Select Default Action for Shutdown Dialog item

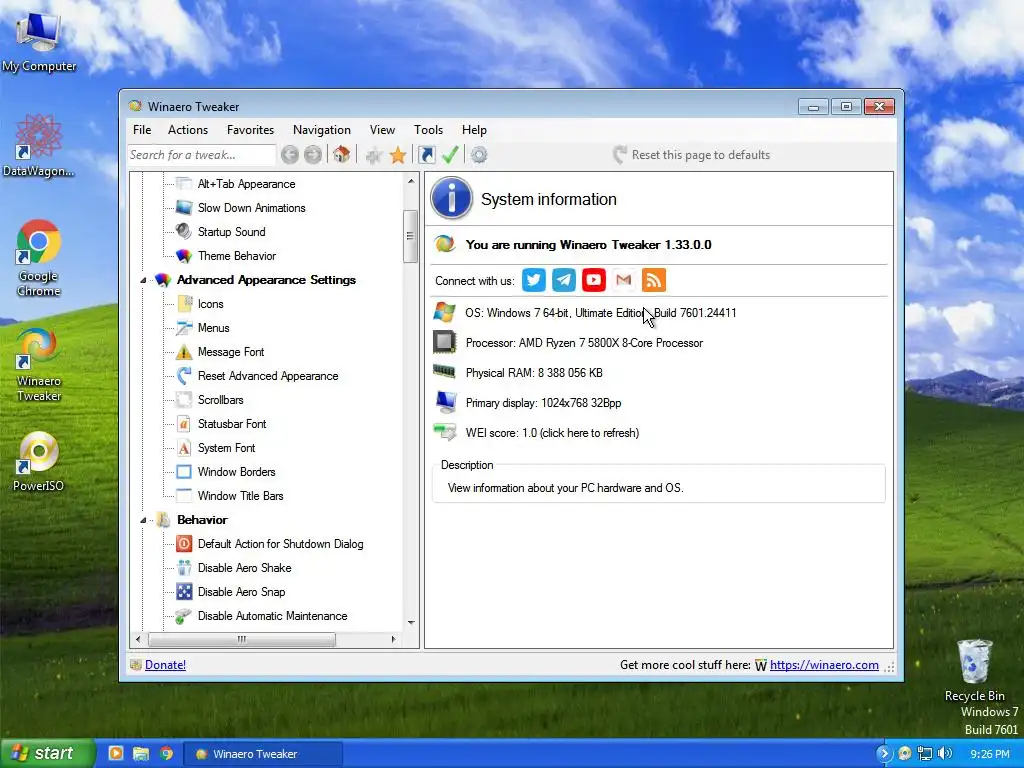[x=280, y=544]
